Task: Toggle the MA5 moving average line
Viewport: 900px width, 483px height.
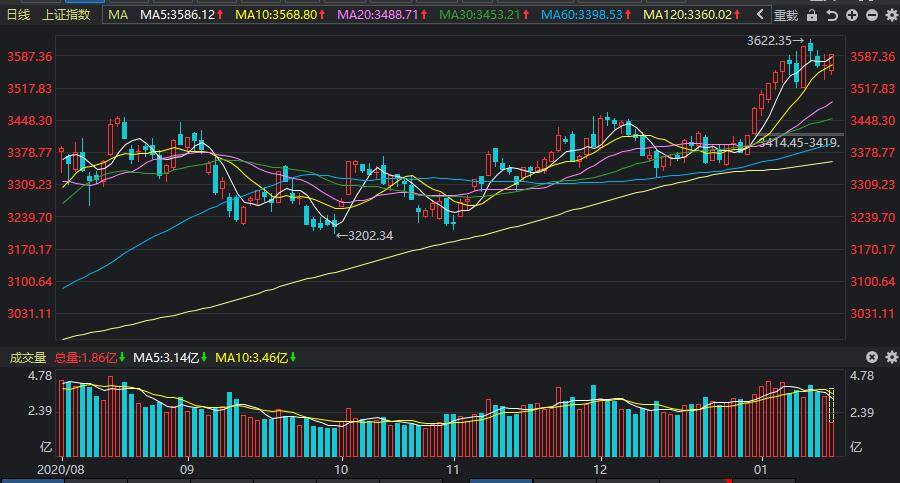Action: click(181, 14)
